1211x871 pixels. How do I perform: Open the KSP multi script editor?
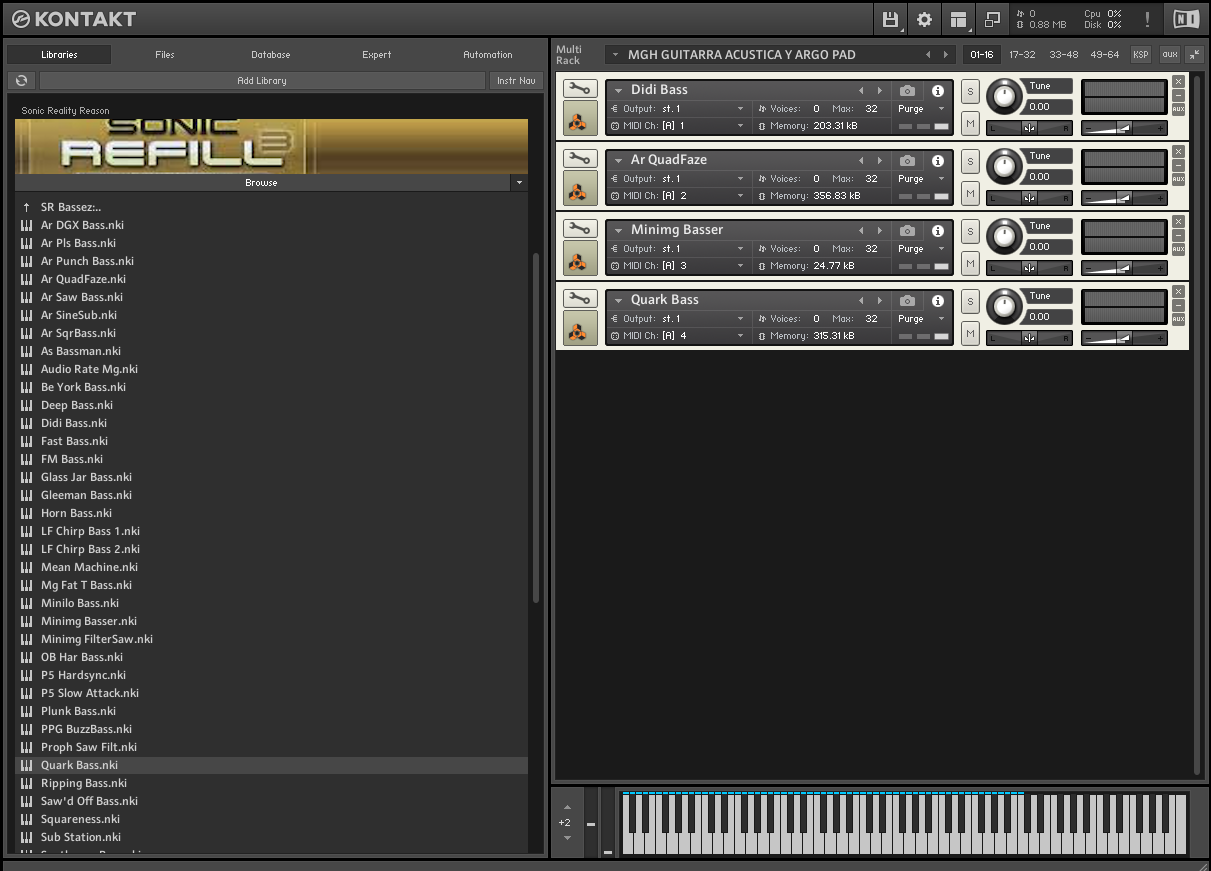point(1140,54)
